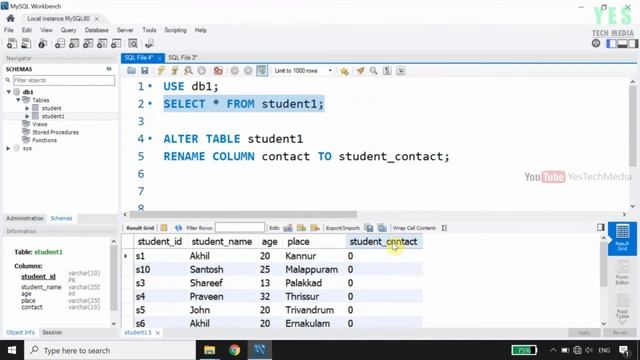Click the student_name column header
Image resolution: width=640 pixels, height=360 pixels.
pos(222,242)
